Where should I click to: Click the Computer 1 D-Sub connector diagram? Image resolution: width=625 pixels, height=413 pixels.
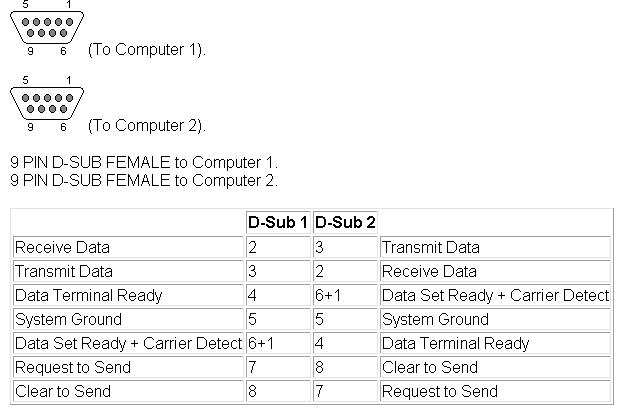click(x=47, y=28)
